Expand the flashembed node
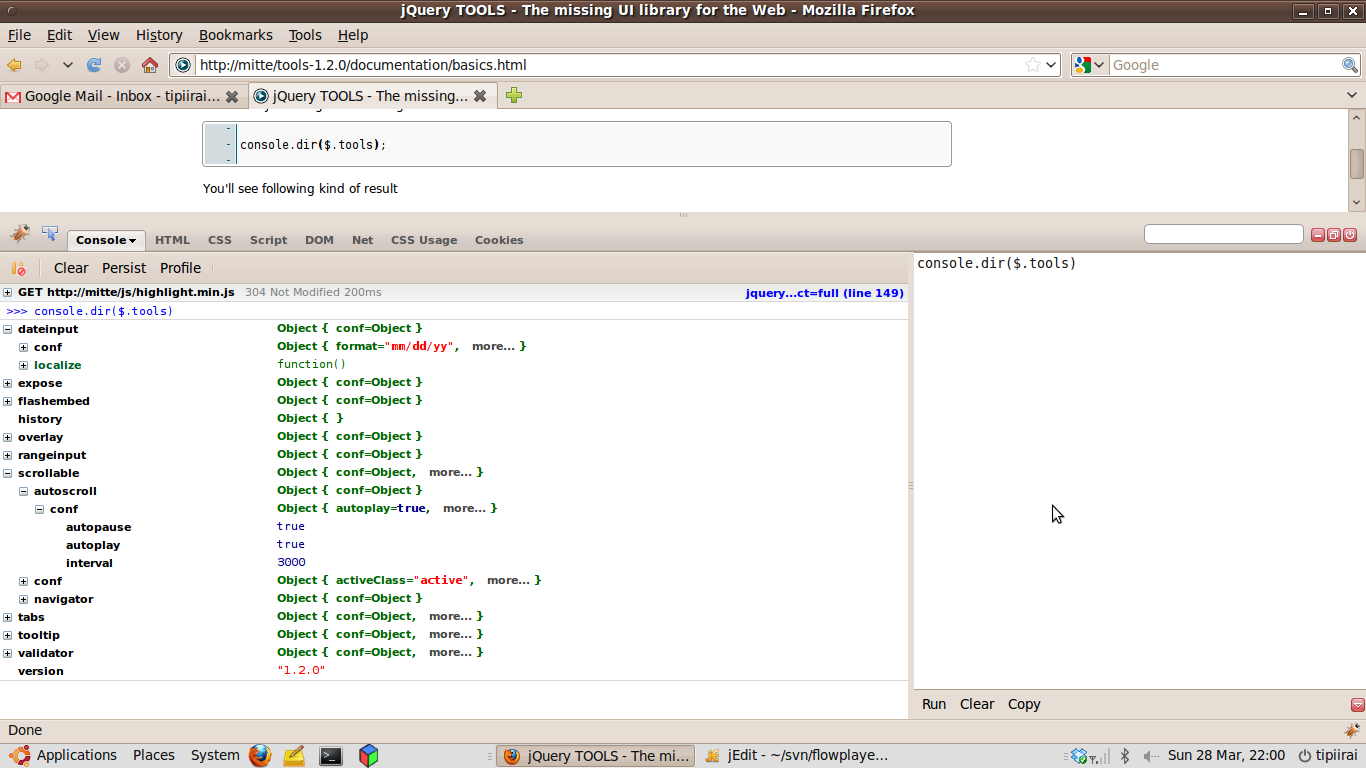The height and width of the screenshot is (768, 1366). pos(8,401)
